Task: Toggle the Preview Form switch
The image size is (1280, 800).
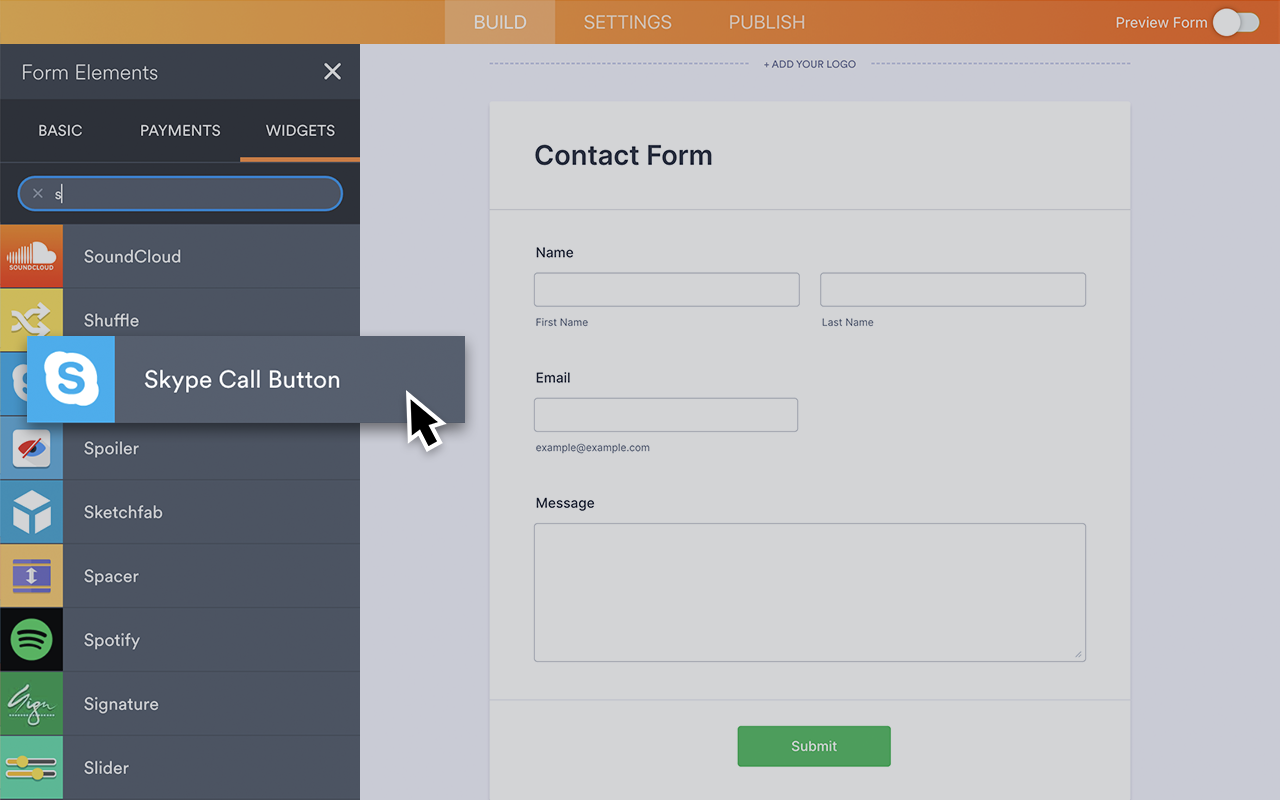Action: coord(1235,22)
